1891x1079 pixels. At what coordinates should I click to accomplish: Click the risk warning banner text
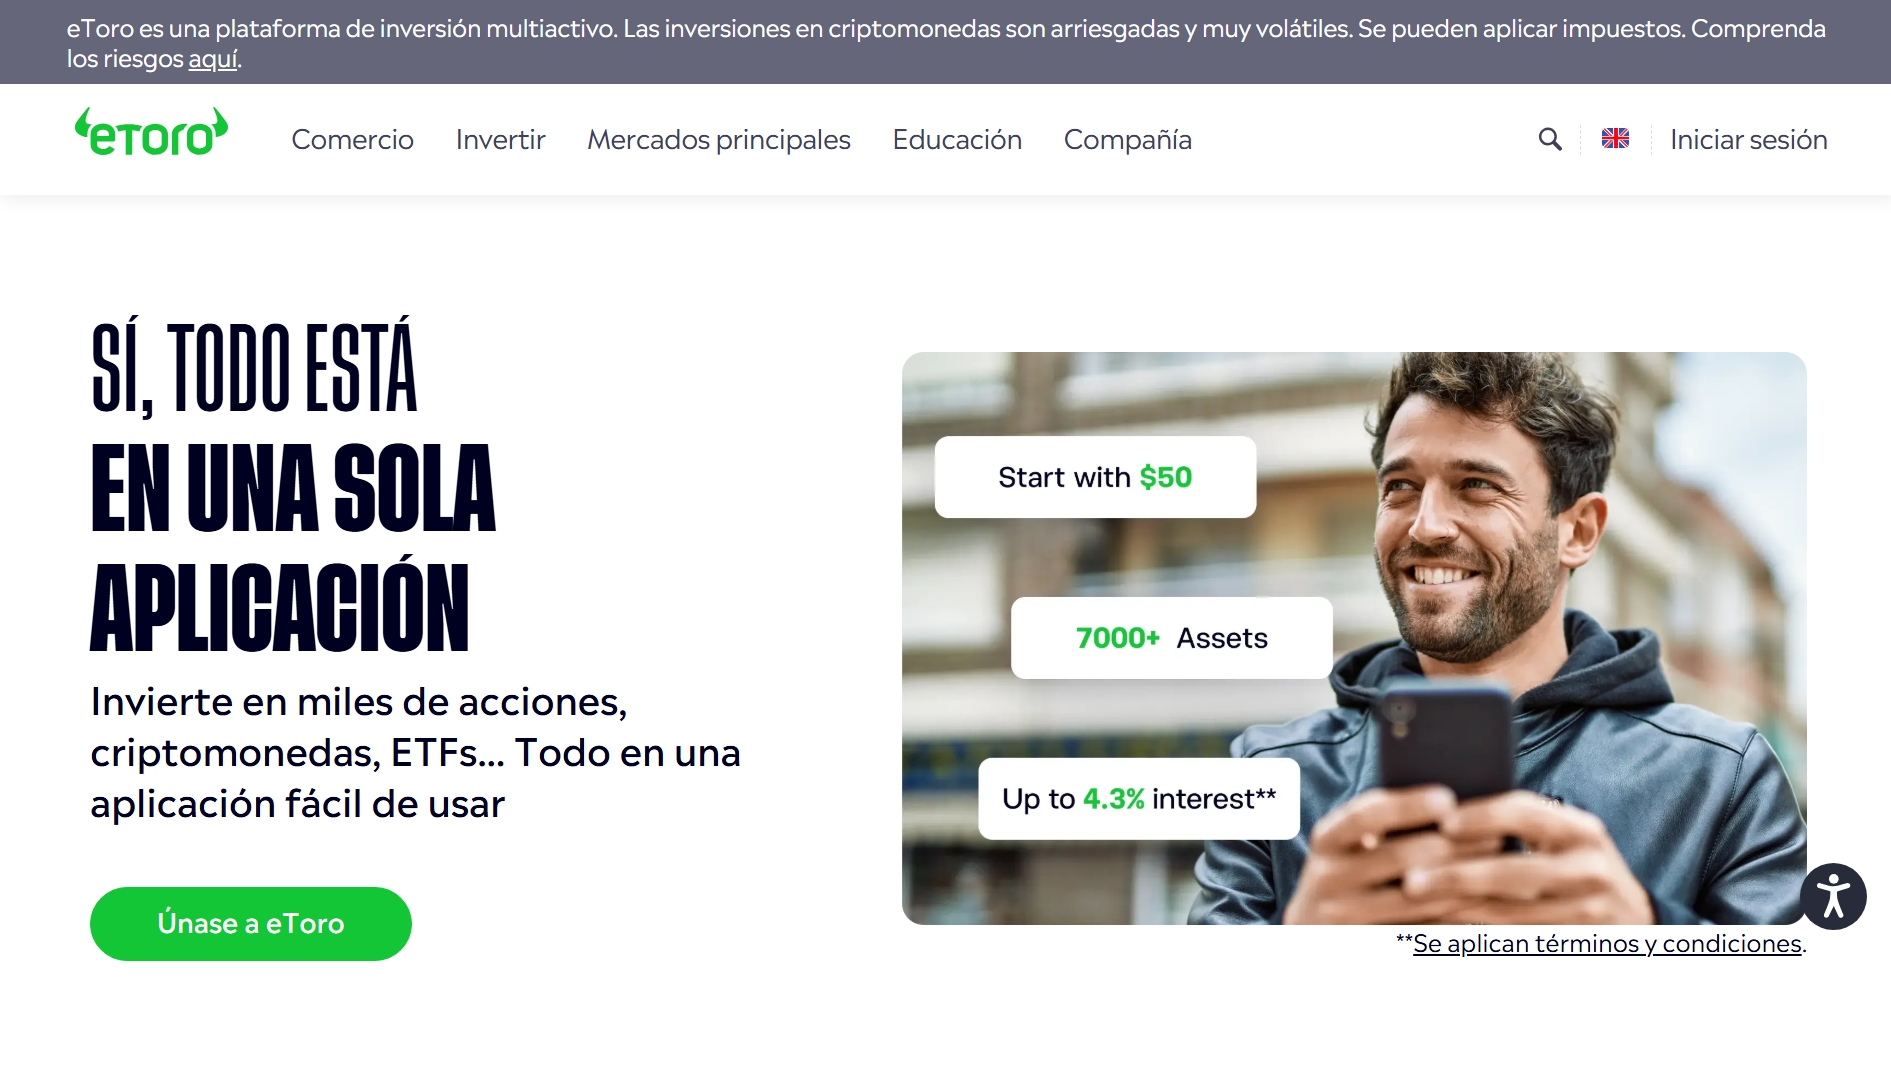coord(945,43)
